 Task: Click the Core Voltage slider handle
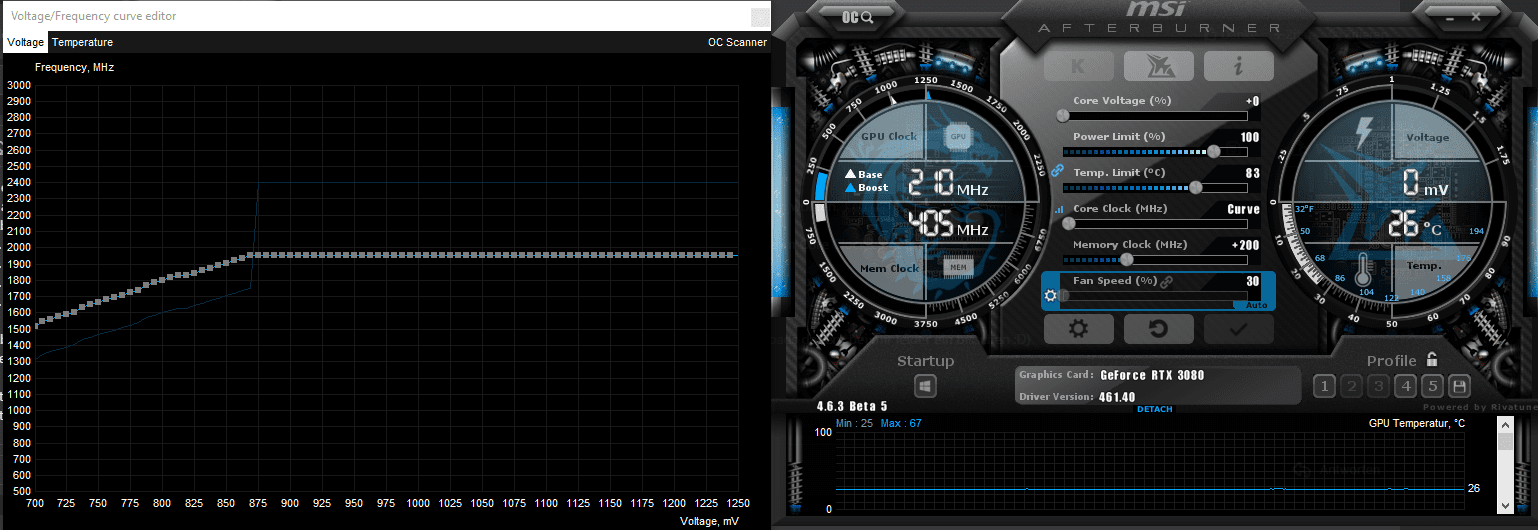(x=1061, y=116)
